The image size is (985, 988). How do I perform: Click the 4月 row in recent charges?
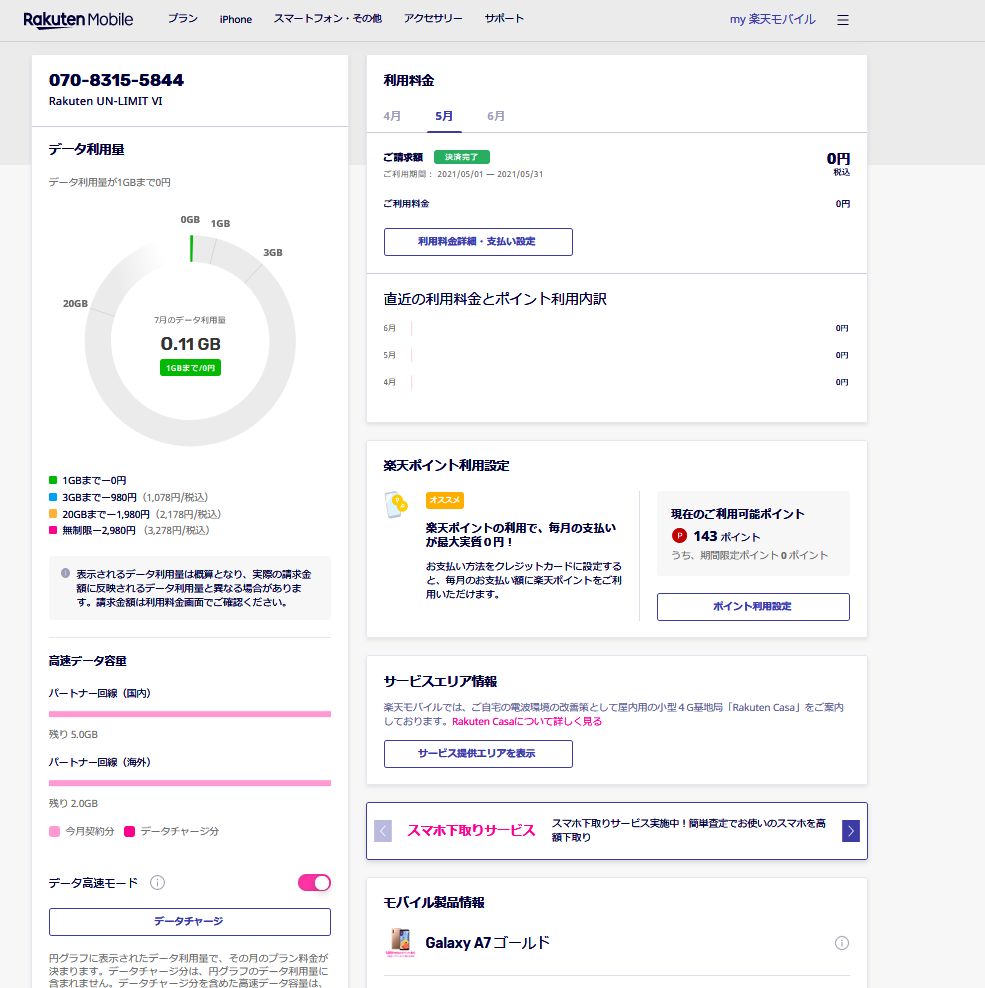(616, 382)
